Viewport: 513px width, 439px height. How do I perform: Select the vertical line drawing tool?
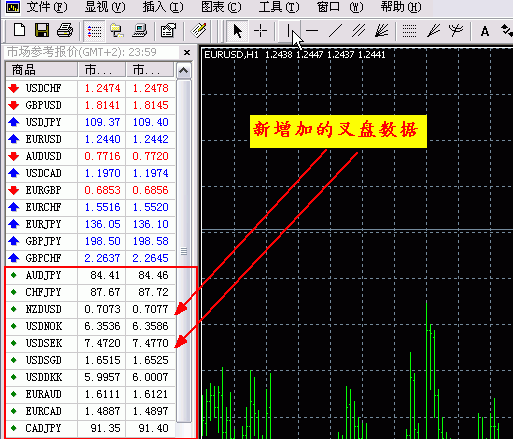[x=288, y=31]
